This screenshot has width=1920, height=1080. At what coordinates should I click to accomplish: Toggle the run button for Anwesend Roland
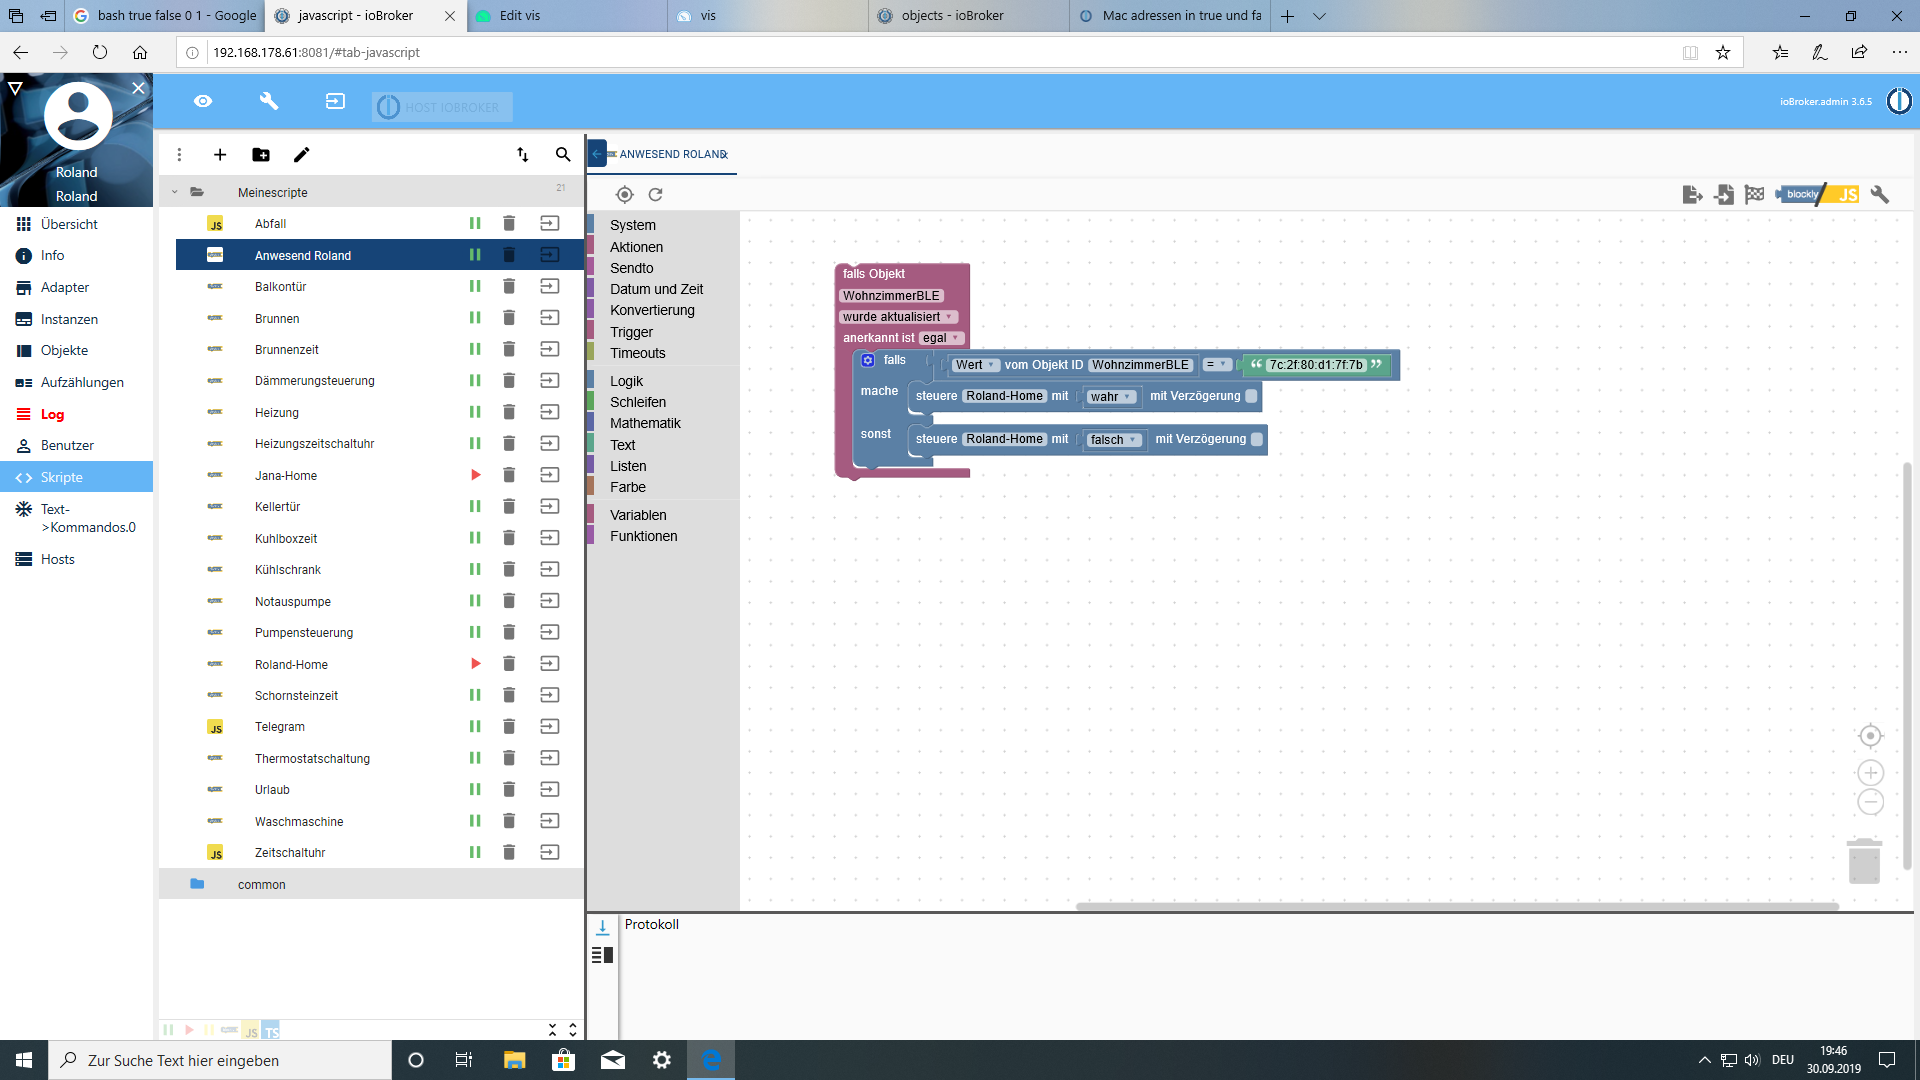coord(475,255)
